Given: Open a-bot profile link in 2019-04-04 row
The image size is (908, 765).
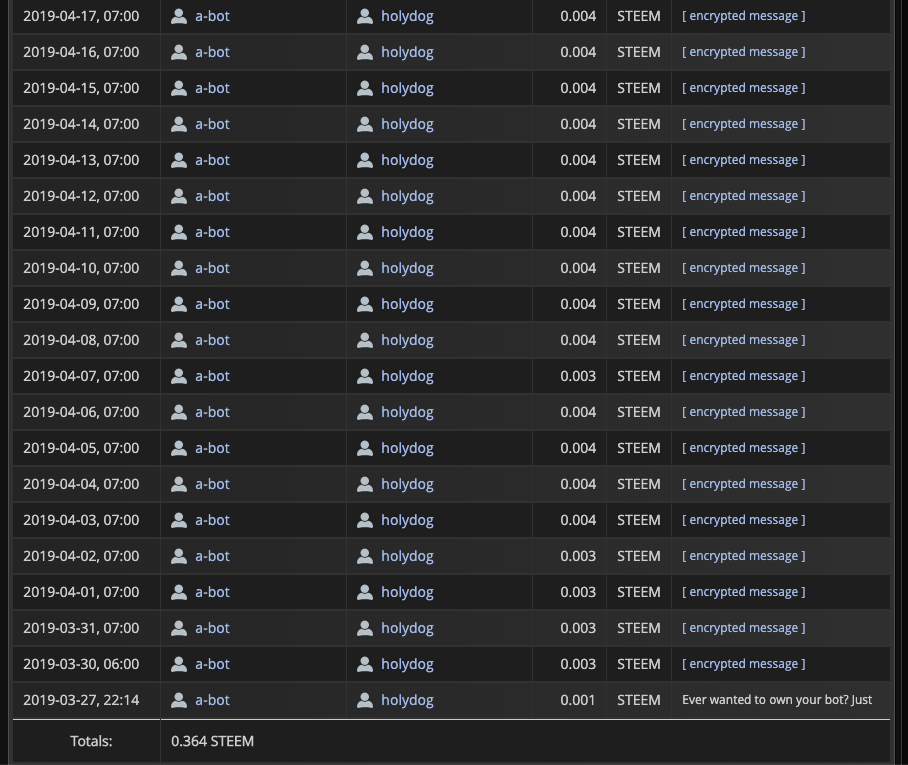Looking at the screenshot, I should click(x=212, y=484).
